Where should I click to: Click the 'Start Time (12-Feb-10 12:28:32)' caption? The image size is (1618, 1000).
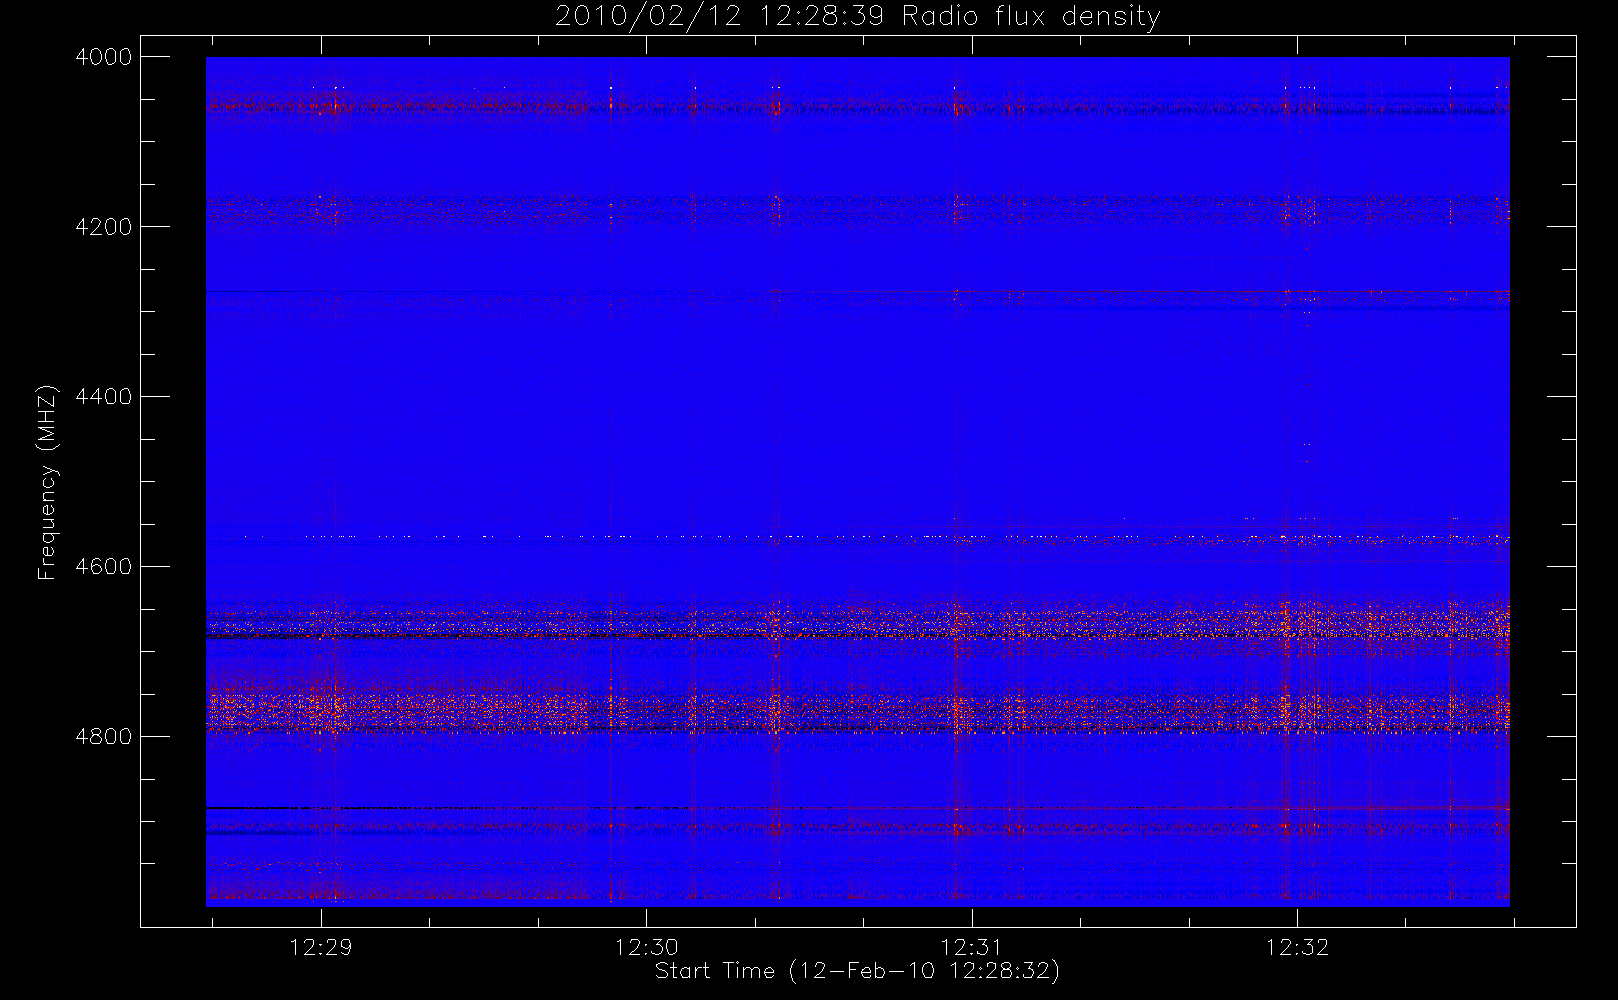857,971
